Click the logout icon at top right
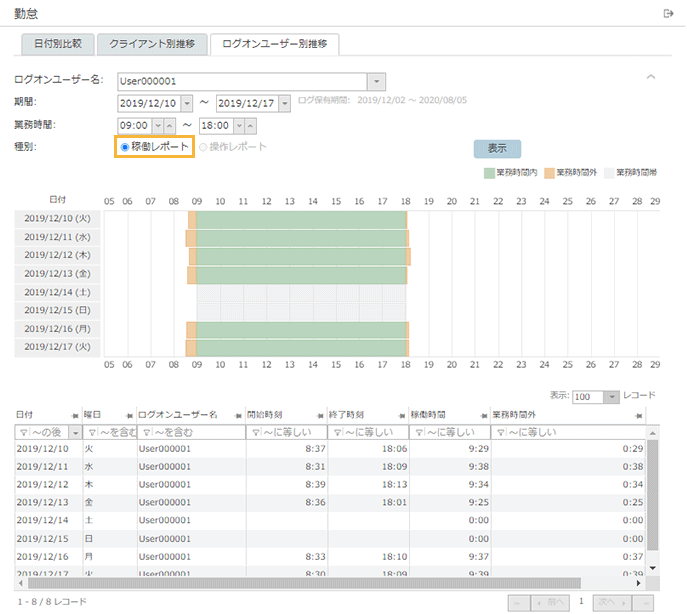 (668, 13)
